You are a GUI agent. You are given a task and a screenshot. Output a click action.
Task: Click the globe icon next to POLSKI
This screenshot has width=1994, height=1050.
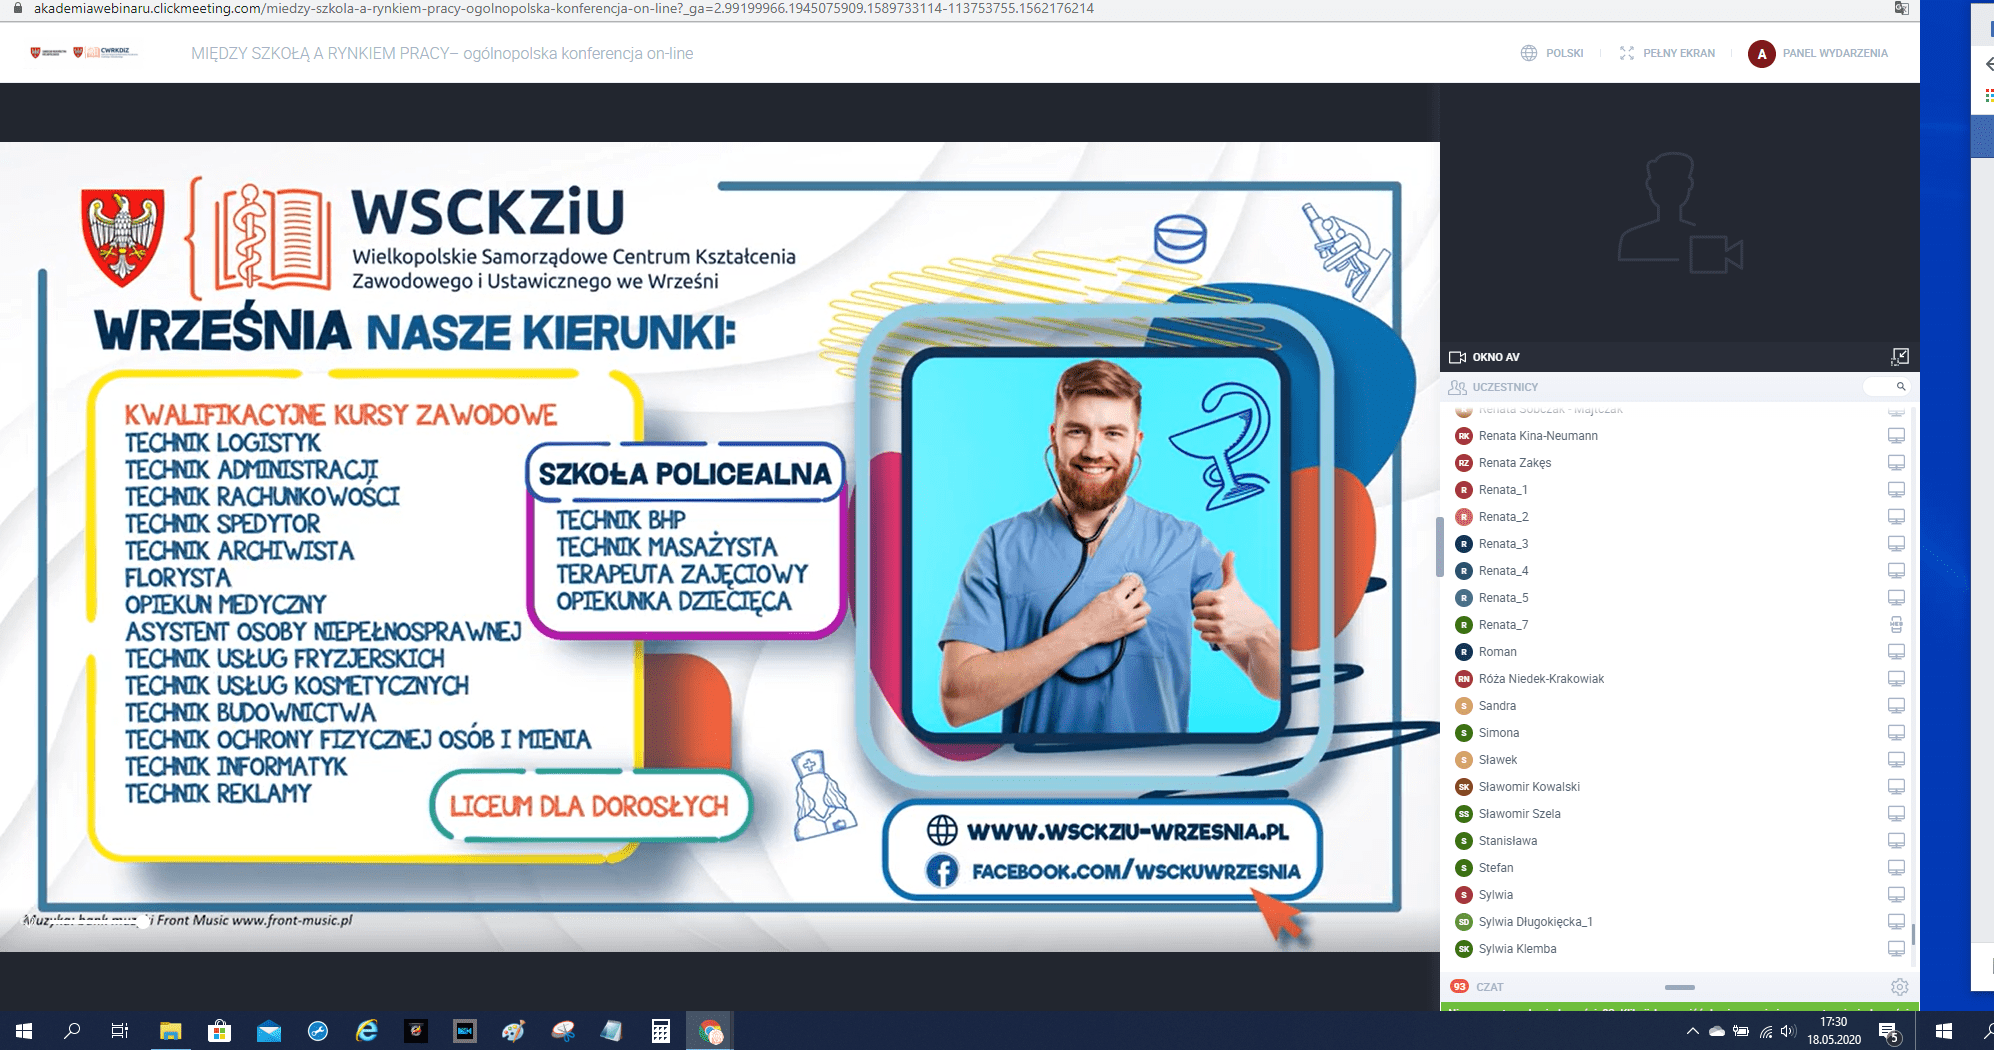tap(1528, 53)
